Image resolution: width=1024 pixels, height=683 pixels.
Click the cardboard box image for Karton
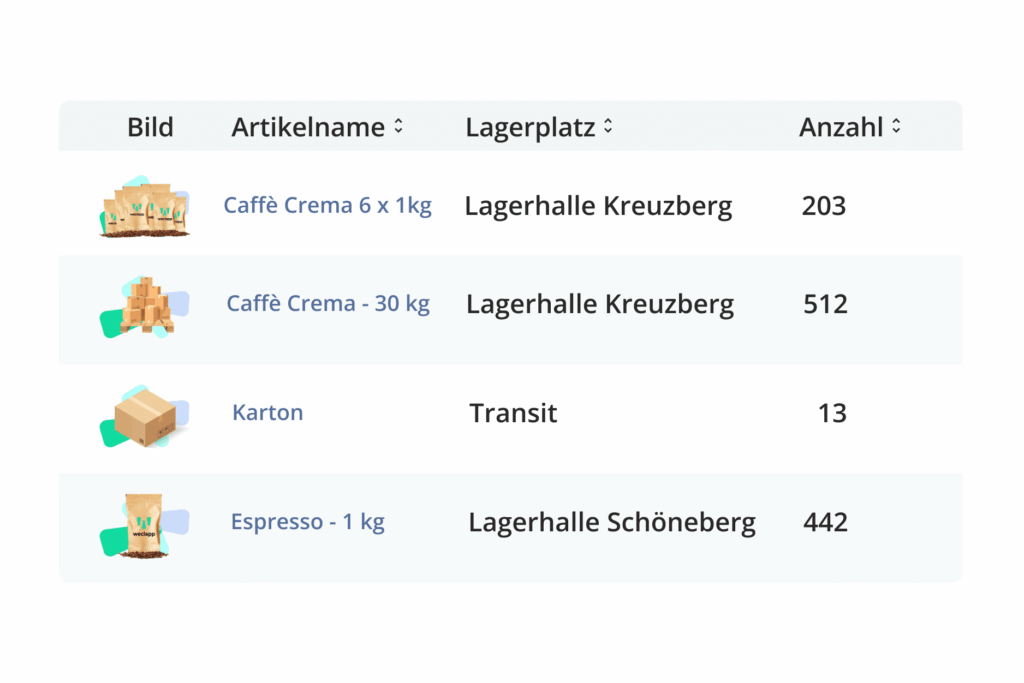144,417
